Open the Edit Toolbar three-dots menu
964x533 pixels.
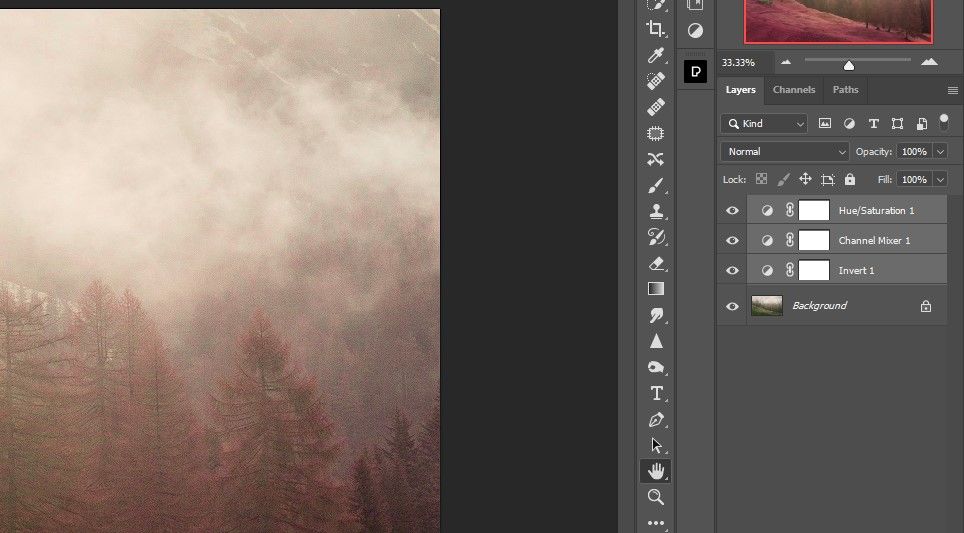[x=655, y=523]
